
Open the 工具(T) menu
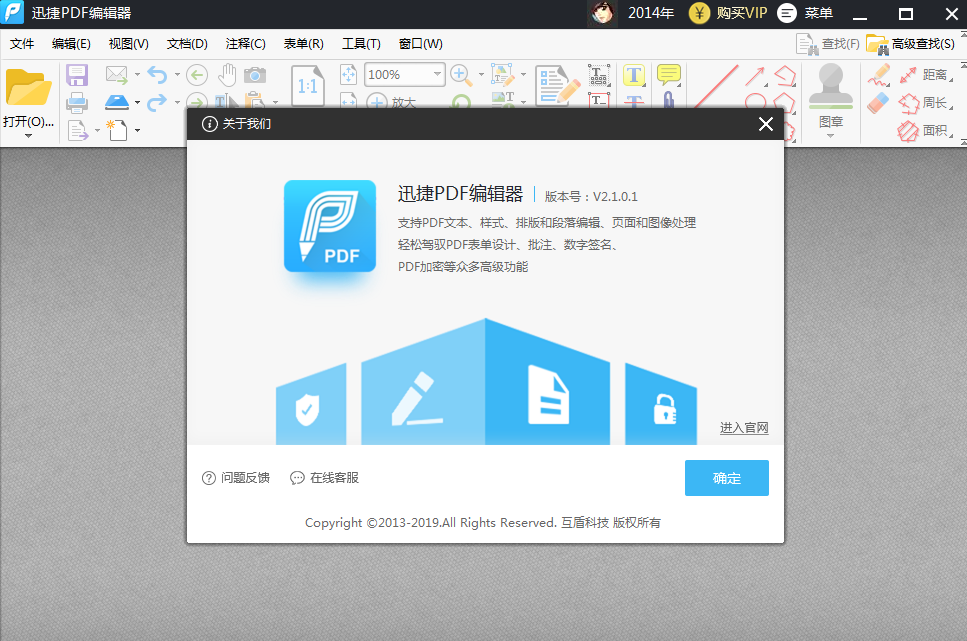[x=361, y=44]
